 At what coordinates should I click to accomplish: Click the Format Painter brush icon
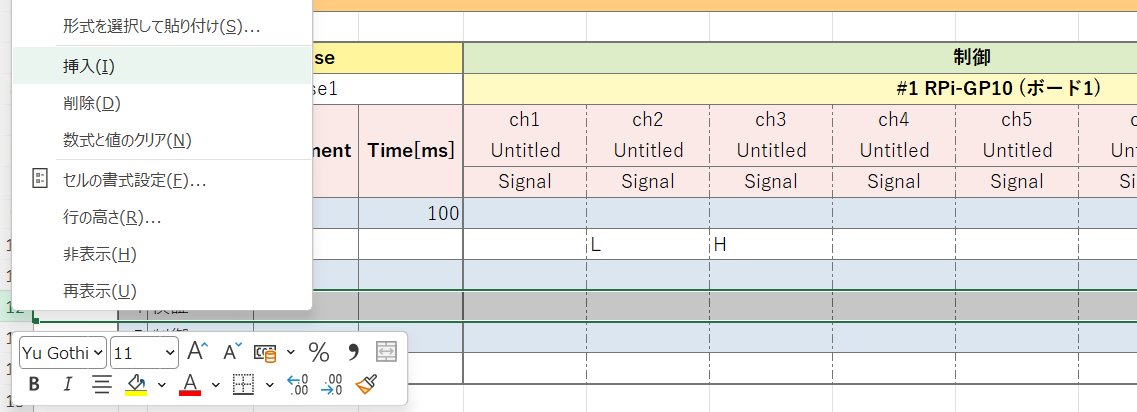[x=366, y=384]
